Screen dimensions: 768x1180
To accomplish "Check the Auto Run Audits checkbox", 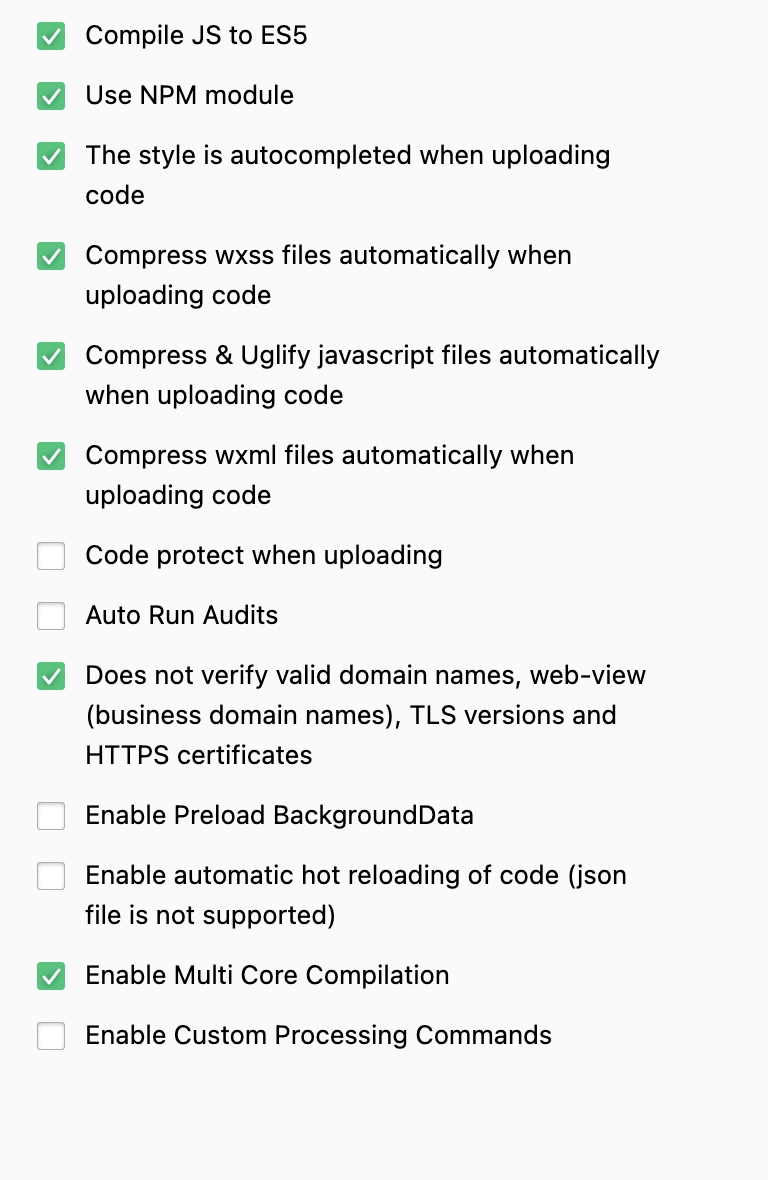I will [51, 616].
